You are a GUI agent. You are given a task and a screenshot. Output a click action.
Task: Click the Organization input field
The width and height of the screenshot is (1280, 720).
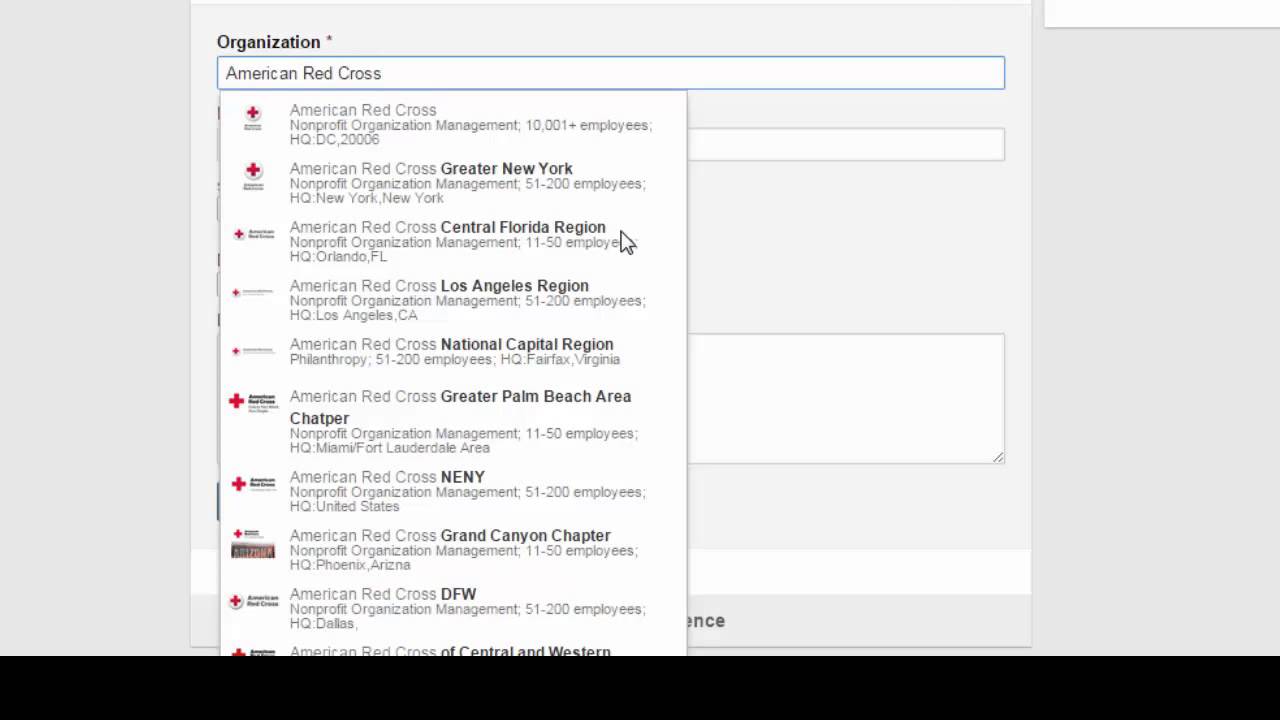610,73
